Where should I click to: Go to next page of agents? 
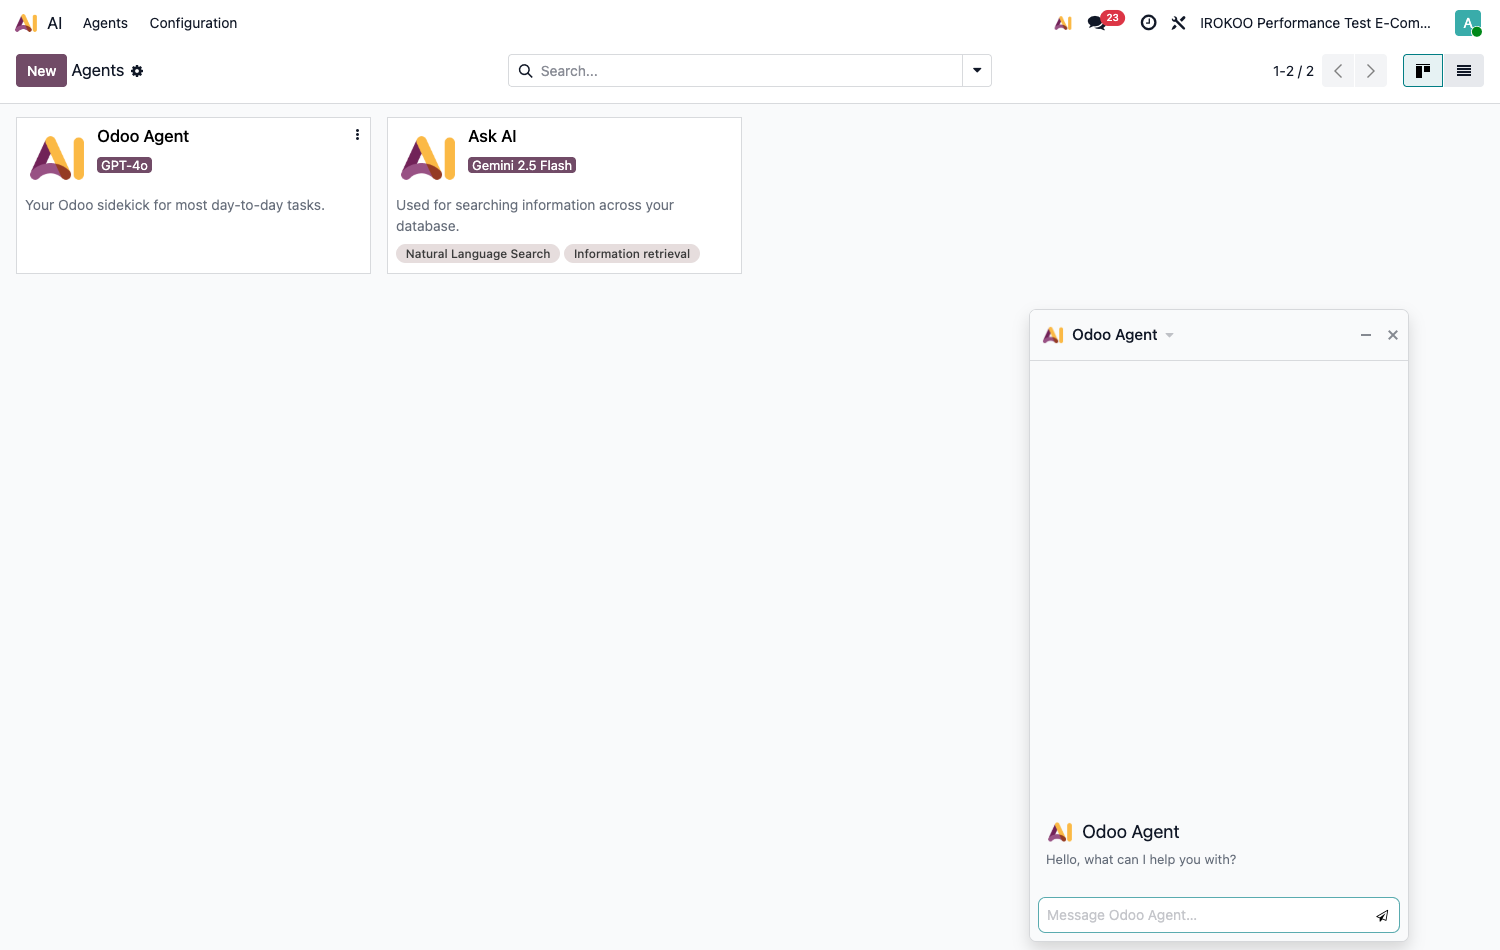1371,71
